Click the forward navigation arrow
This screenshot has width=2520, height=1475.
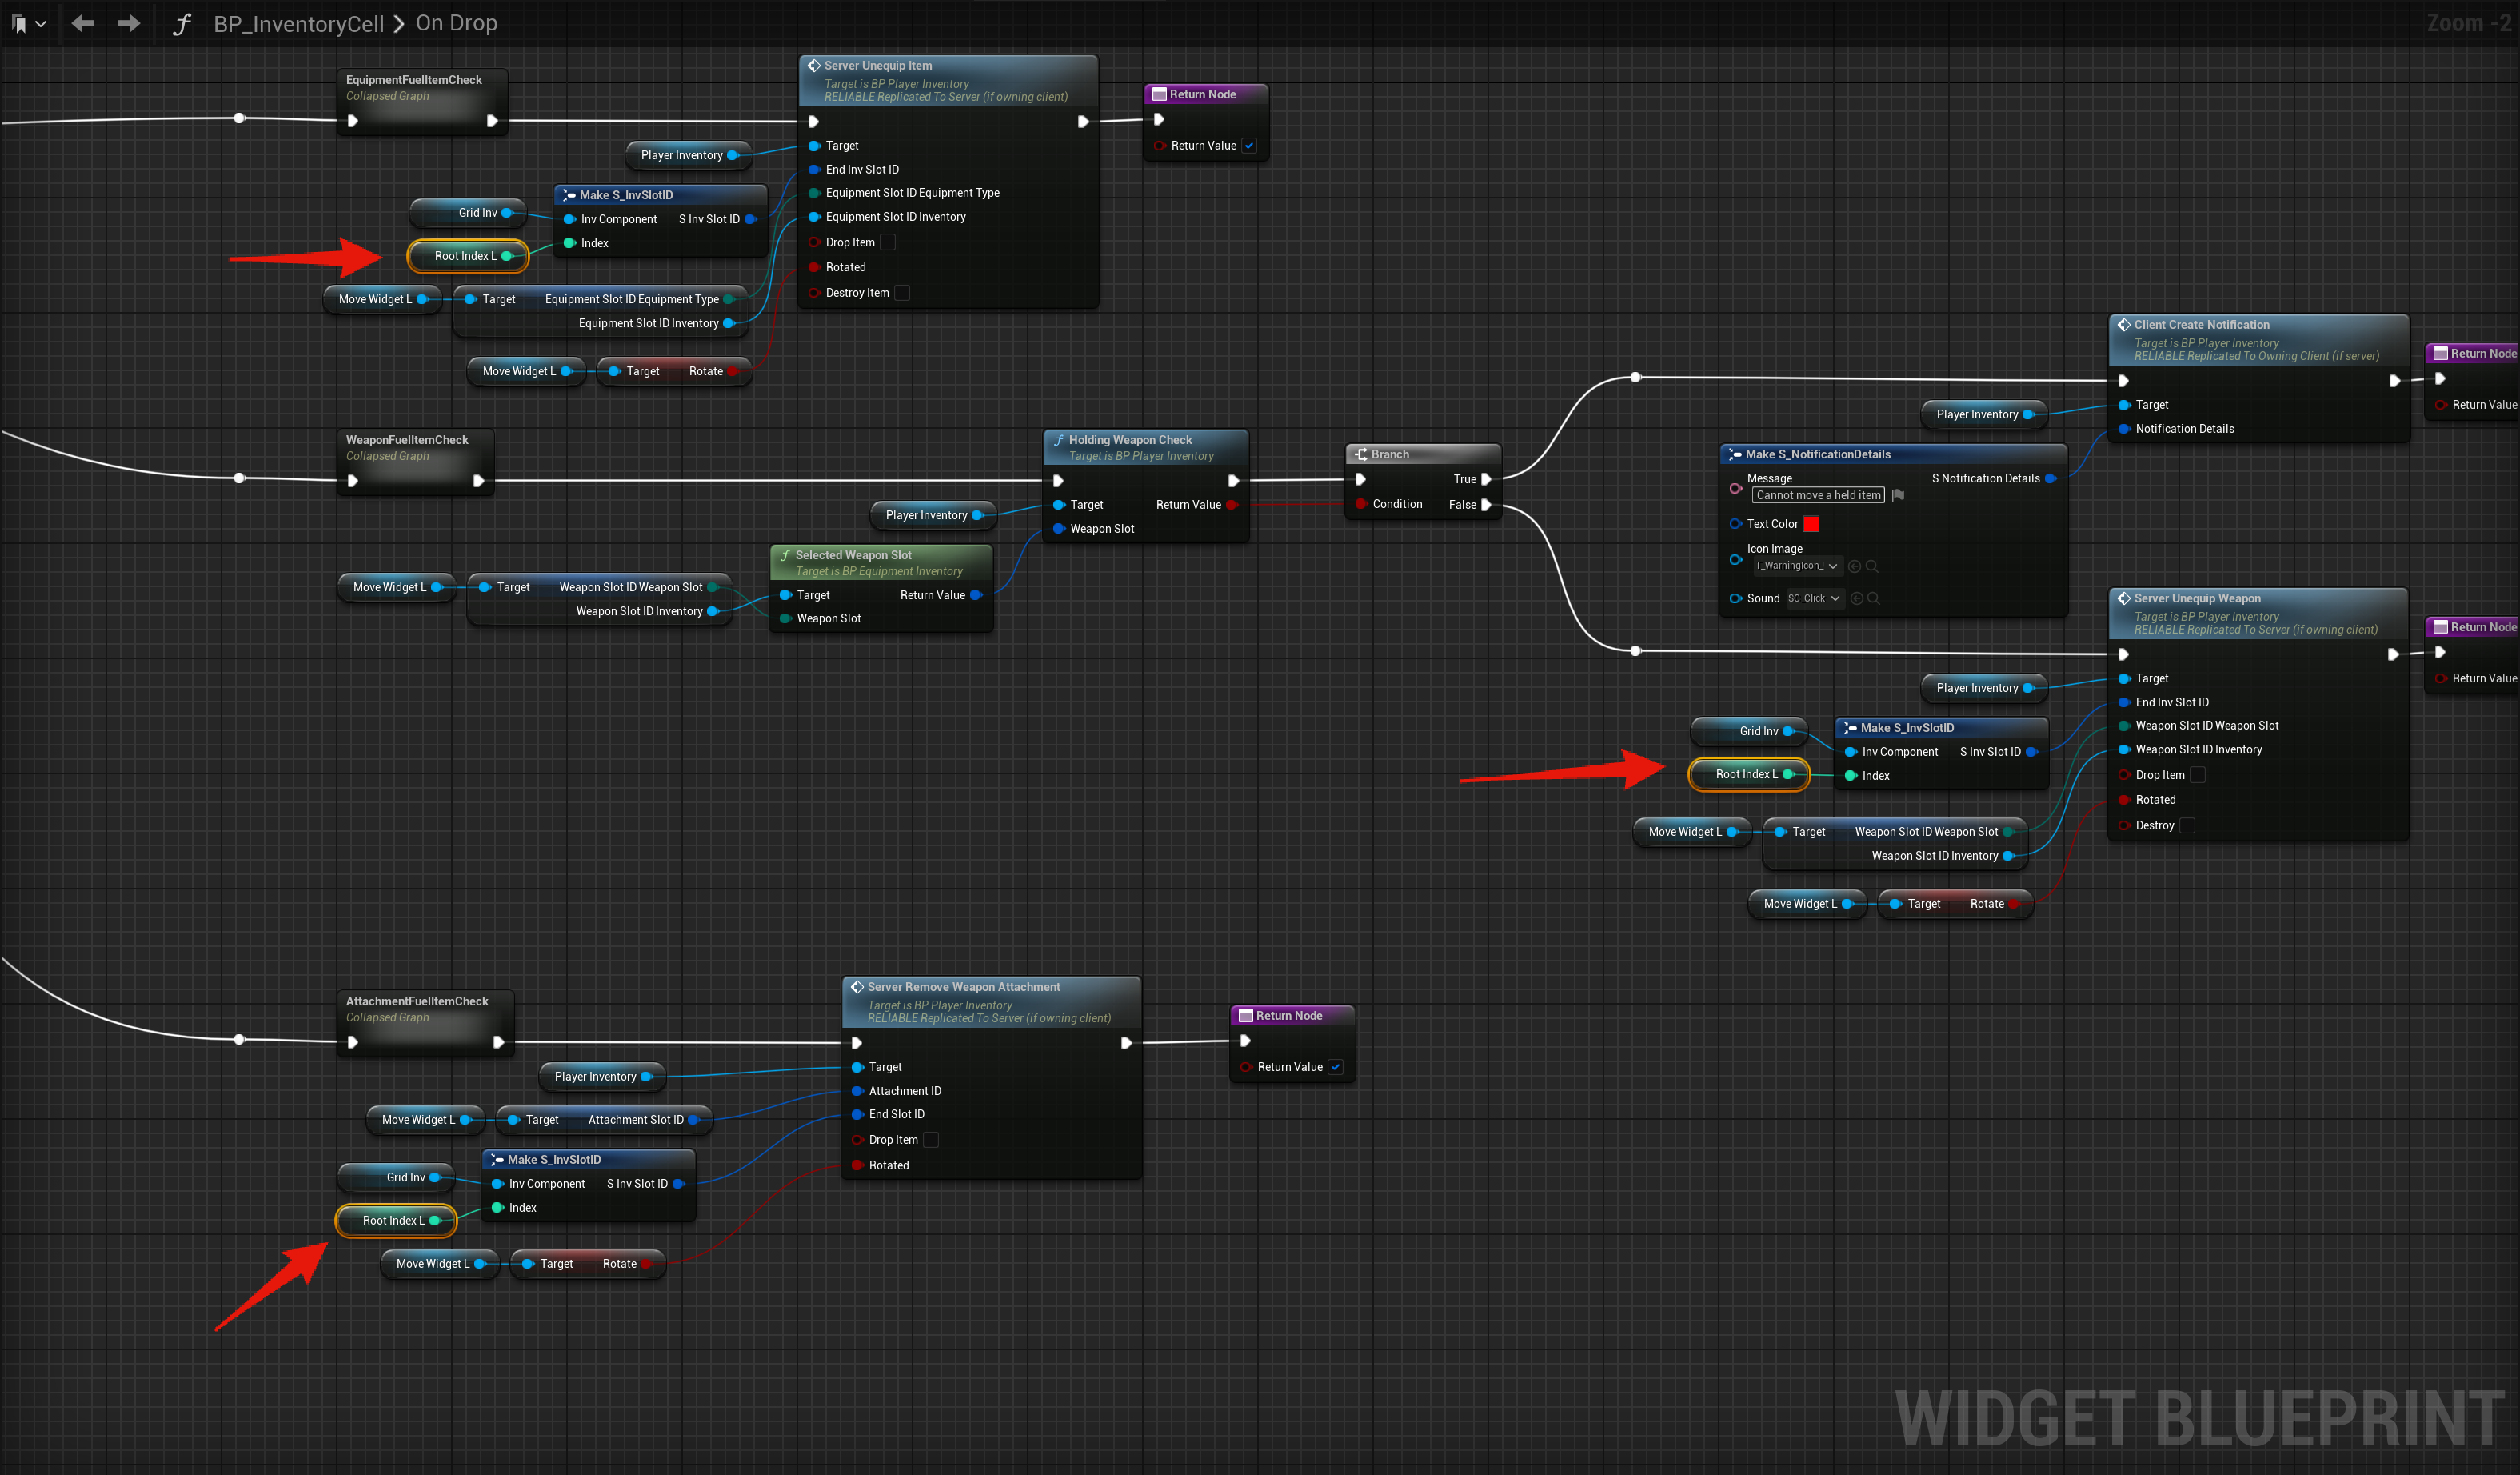pyautogui.click(x=129, y=23)
